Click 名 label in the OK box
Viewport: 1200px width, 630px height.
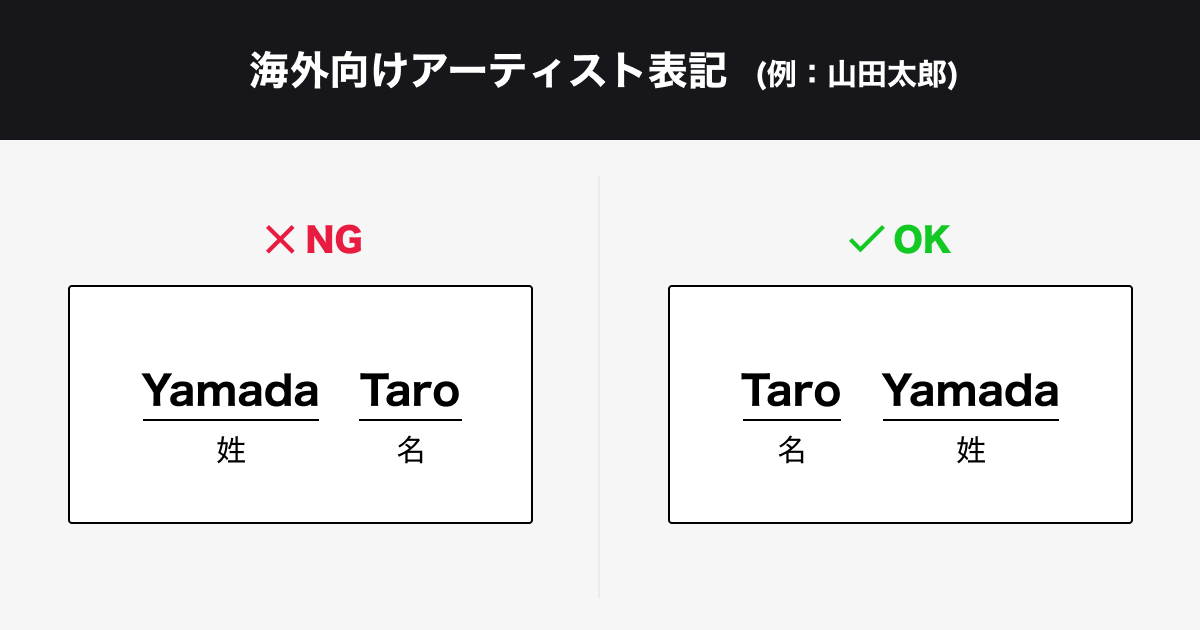point(791,451)
